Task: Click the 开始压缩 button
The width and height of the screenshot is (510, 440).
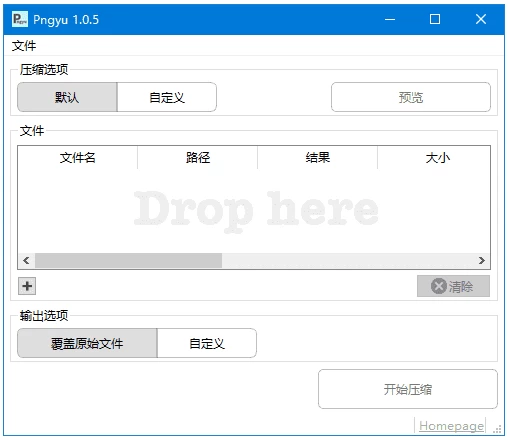Action: [408, 389]
